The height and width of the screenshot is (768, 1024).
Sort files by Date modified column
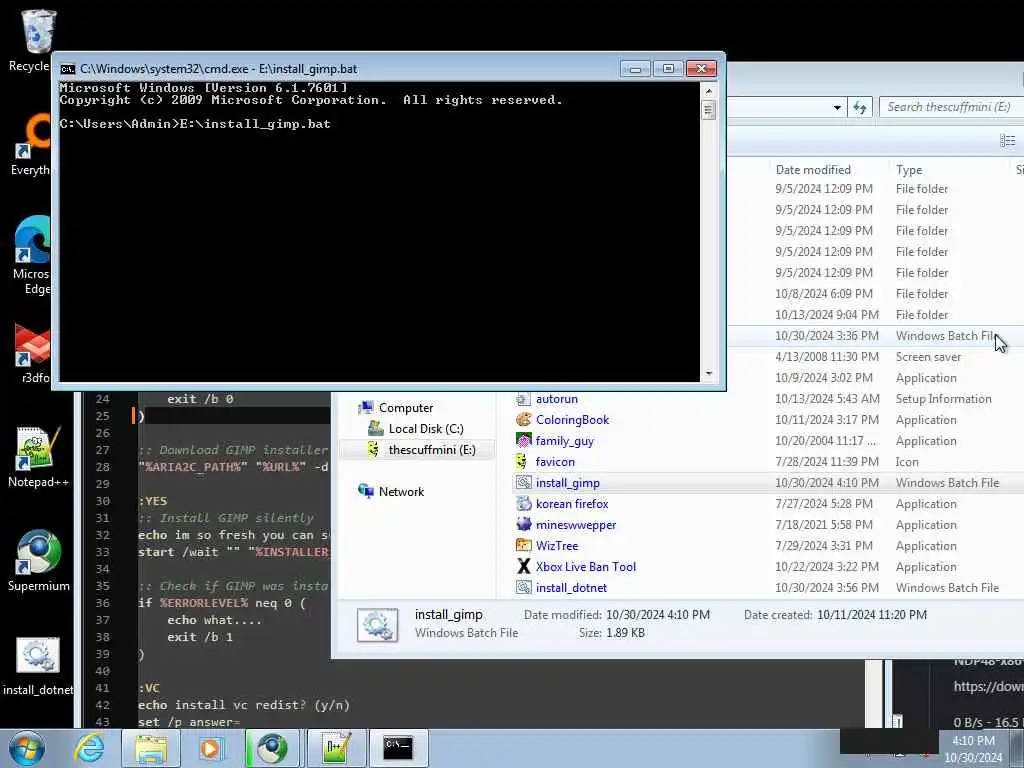[x=813, y=169]
